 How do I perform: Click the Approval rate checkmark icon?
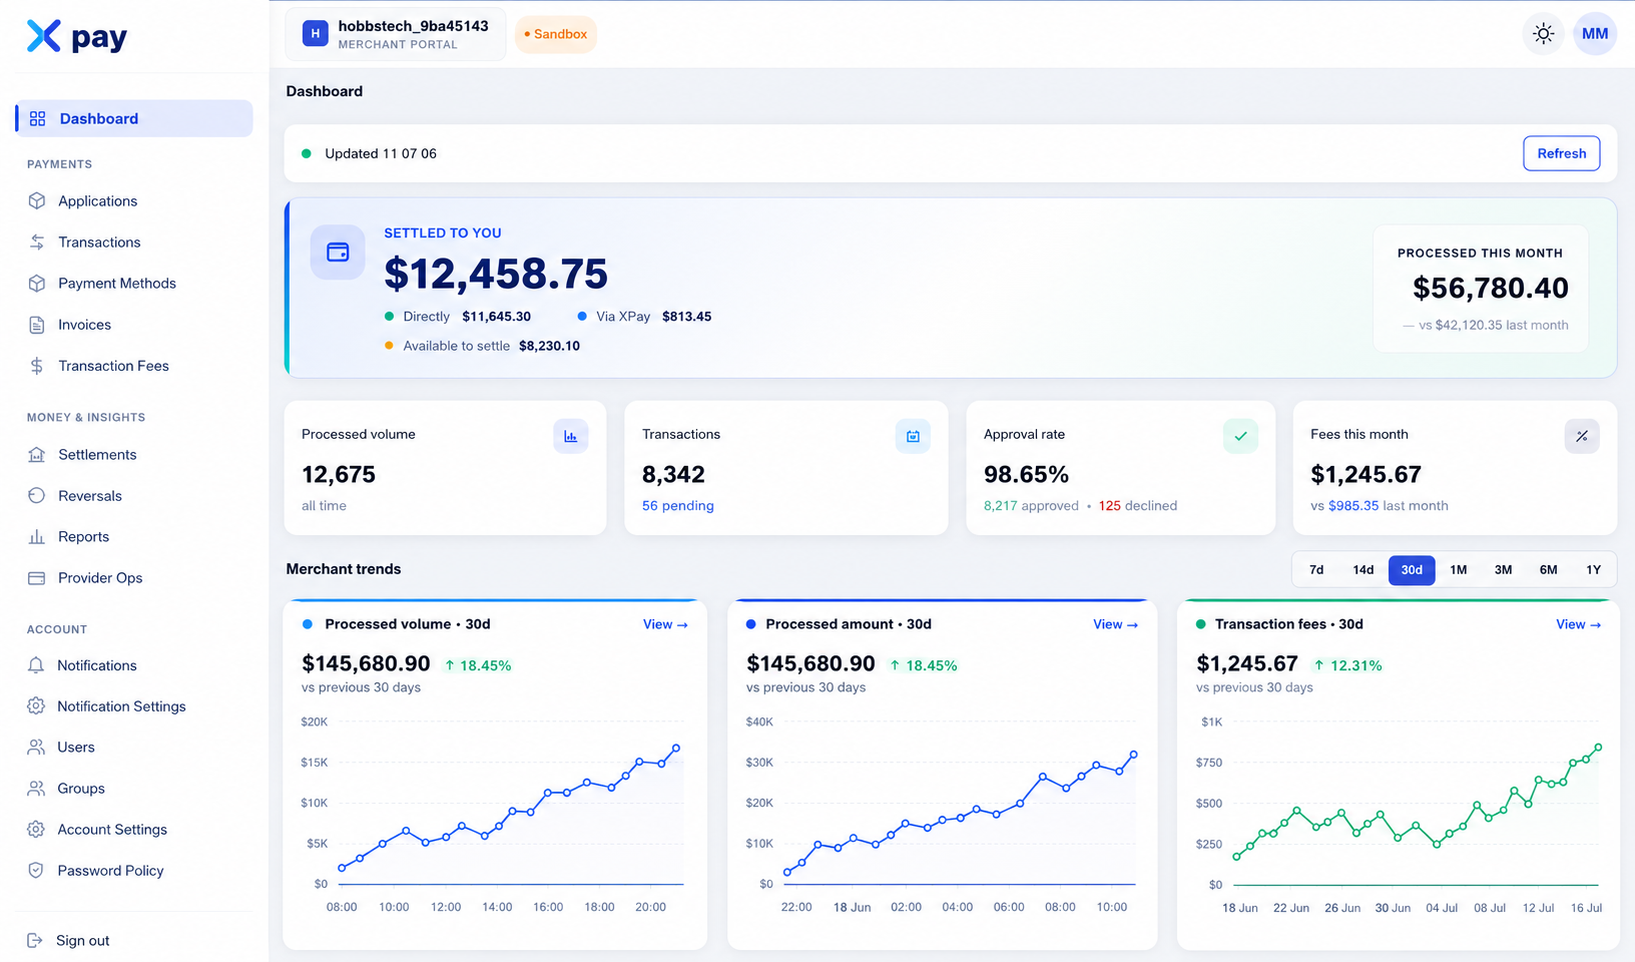pyautogui.click(x=1241, y=436)
